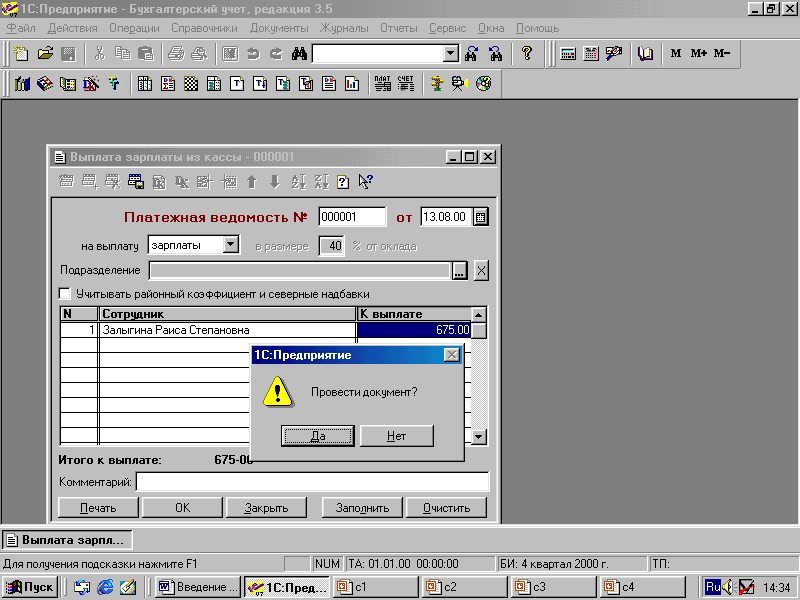Click the binoculars Find icon
This screenshot has height=600, width=800.
299,53
